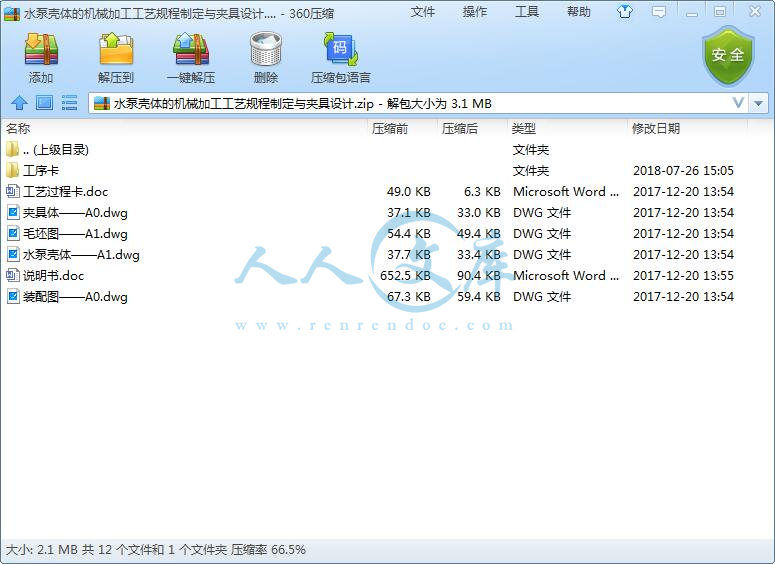Image resolution: width=775 pixels, height=564 pixels.
Task: Click the DWG icon of 装配图——A0.dwg
Action: (x=13, y=297)
